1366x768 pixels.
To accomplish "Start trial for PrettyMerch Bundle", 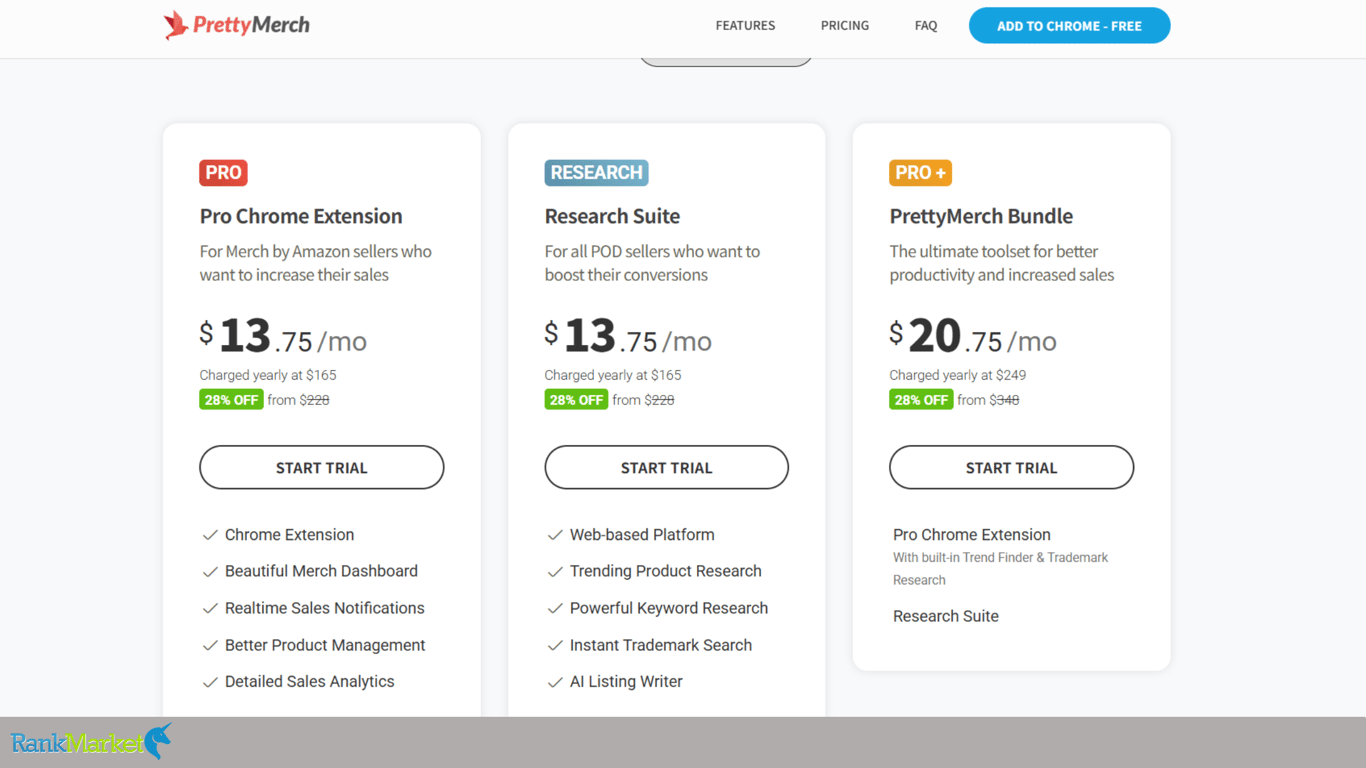I will click(x=1011, y=467).
